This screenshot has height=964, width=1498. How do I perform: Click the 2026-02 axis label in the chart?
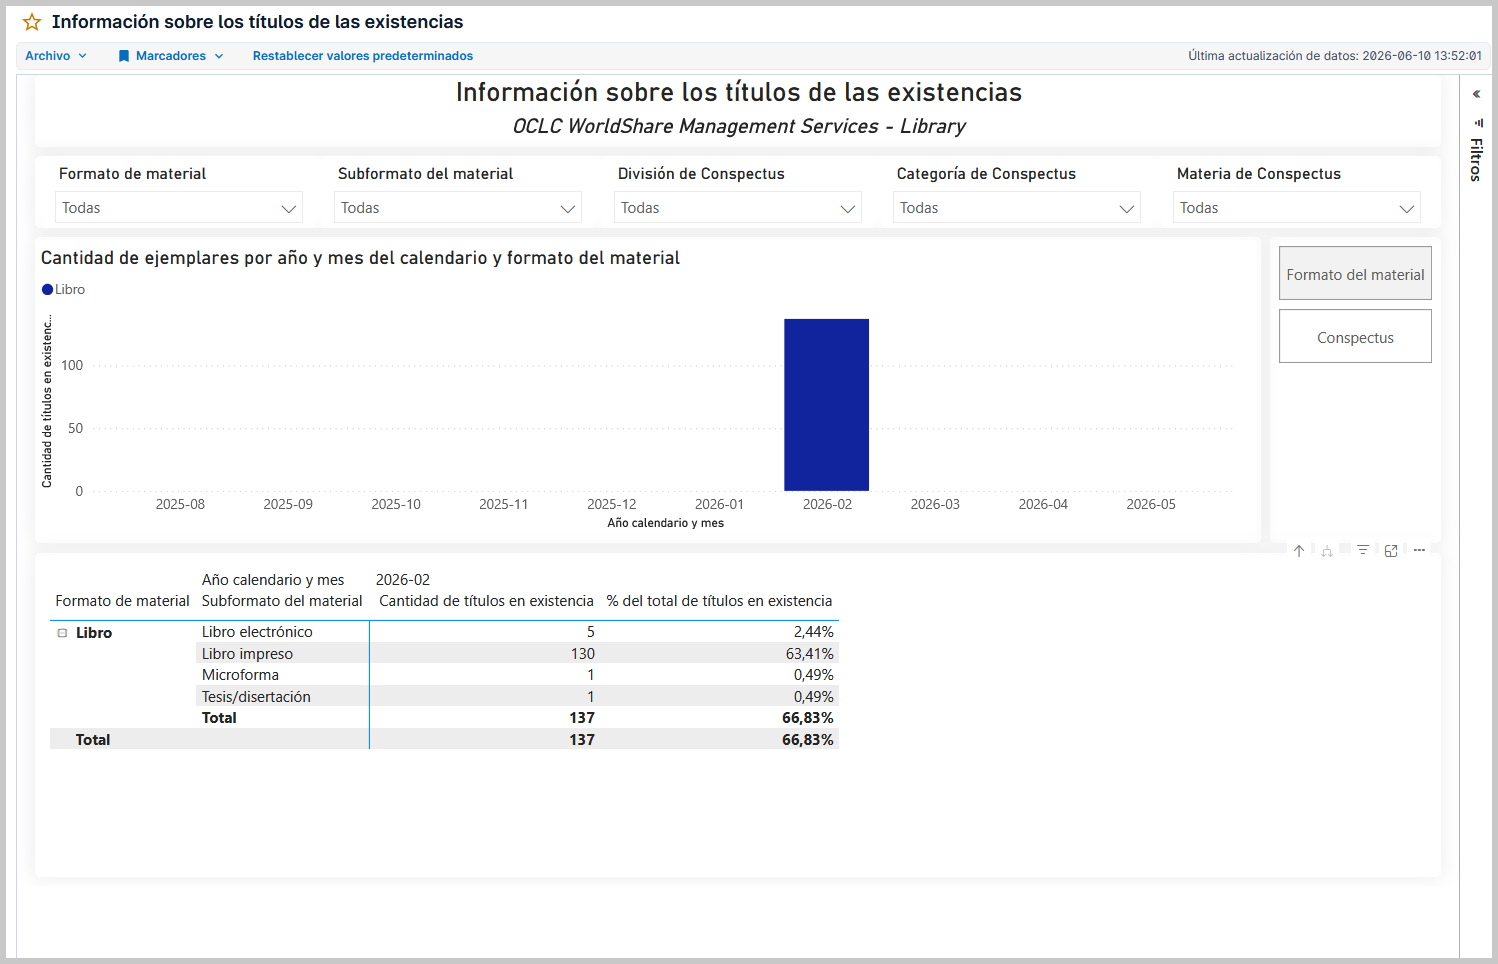pyautogui.click(x=827, y=504)
